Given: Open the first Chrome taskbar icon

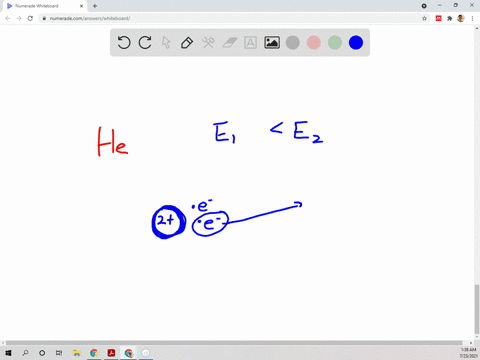Looking at the screenshot, I should tap(94, 353).
